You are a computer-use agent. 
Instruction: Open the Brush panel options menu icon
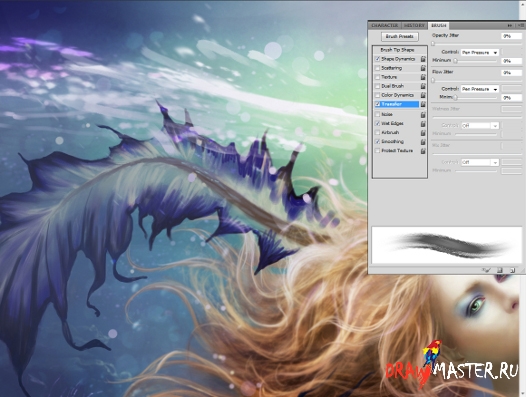[521, 26]
